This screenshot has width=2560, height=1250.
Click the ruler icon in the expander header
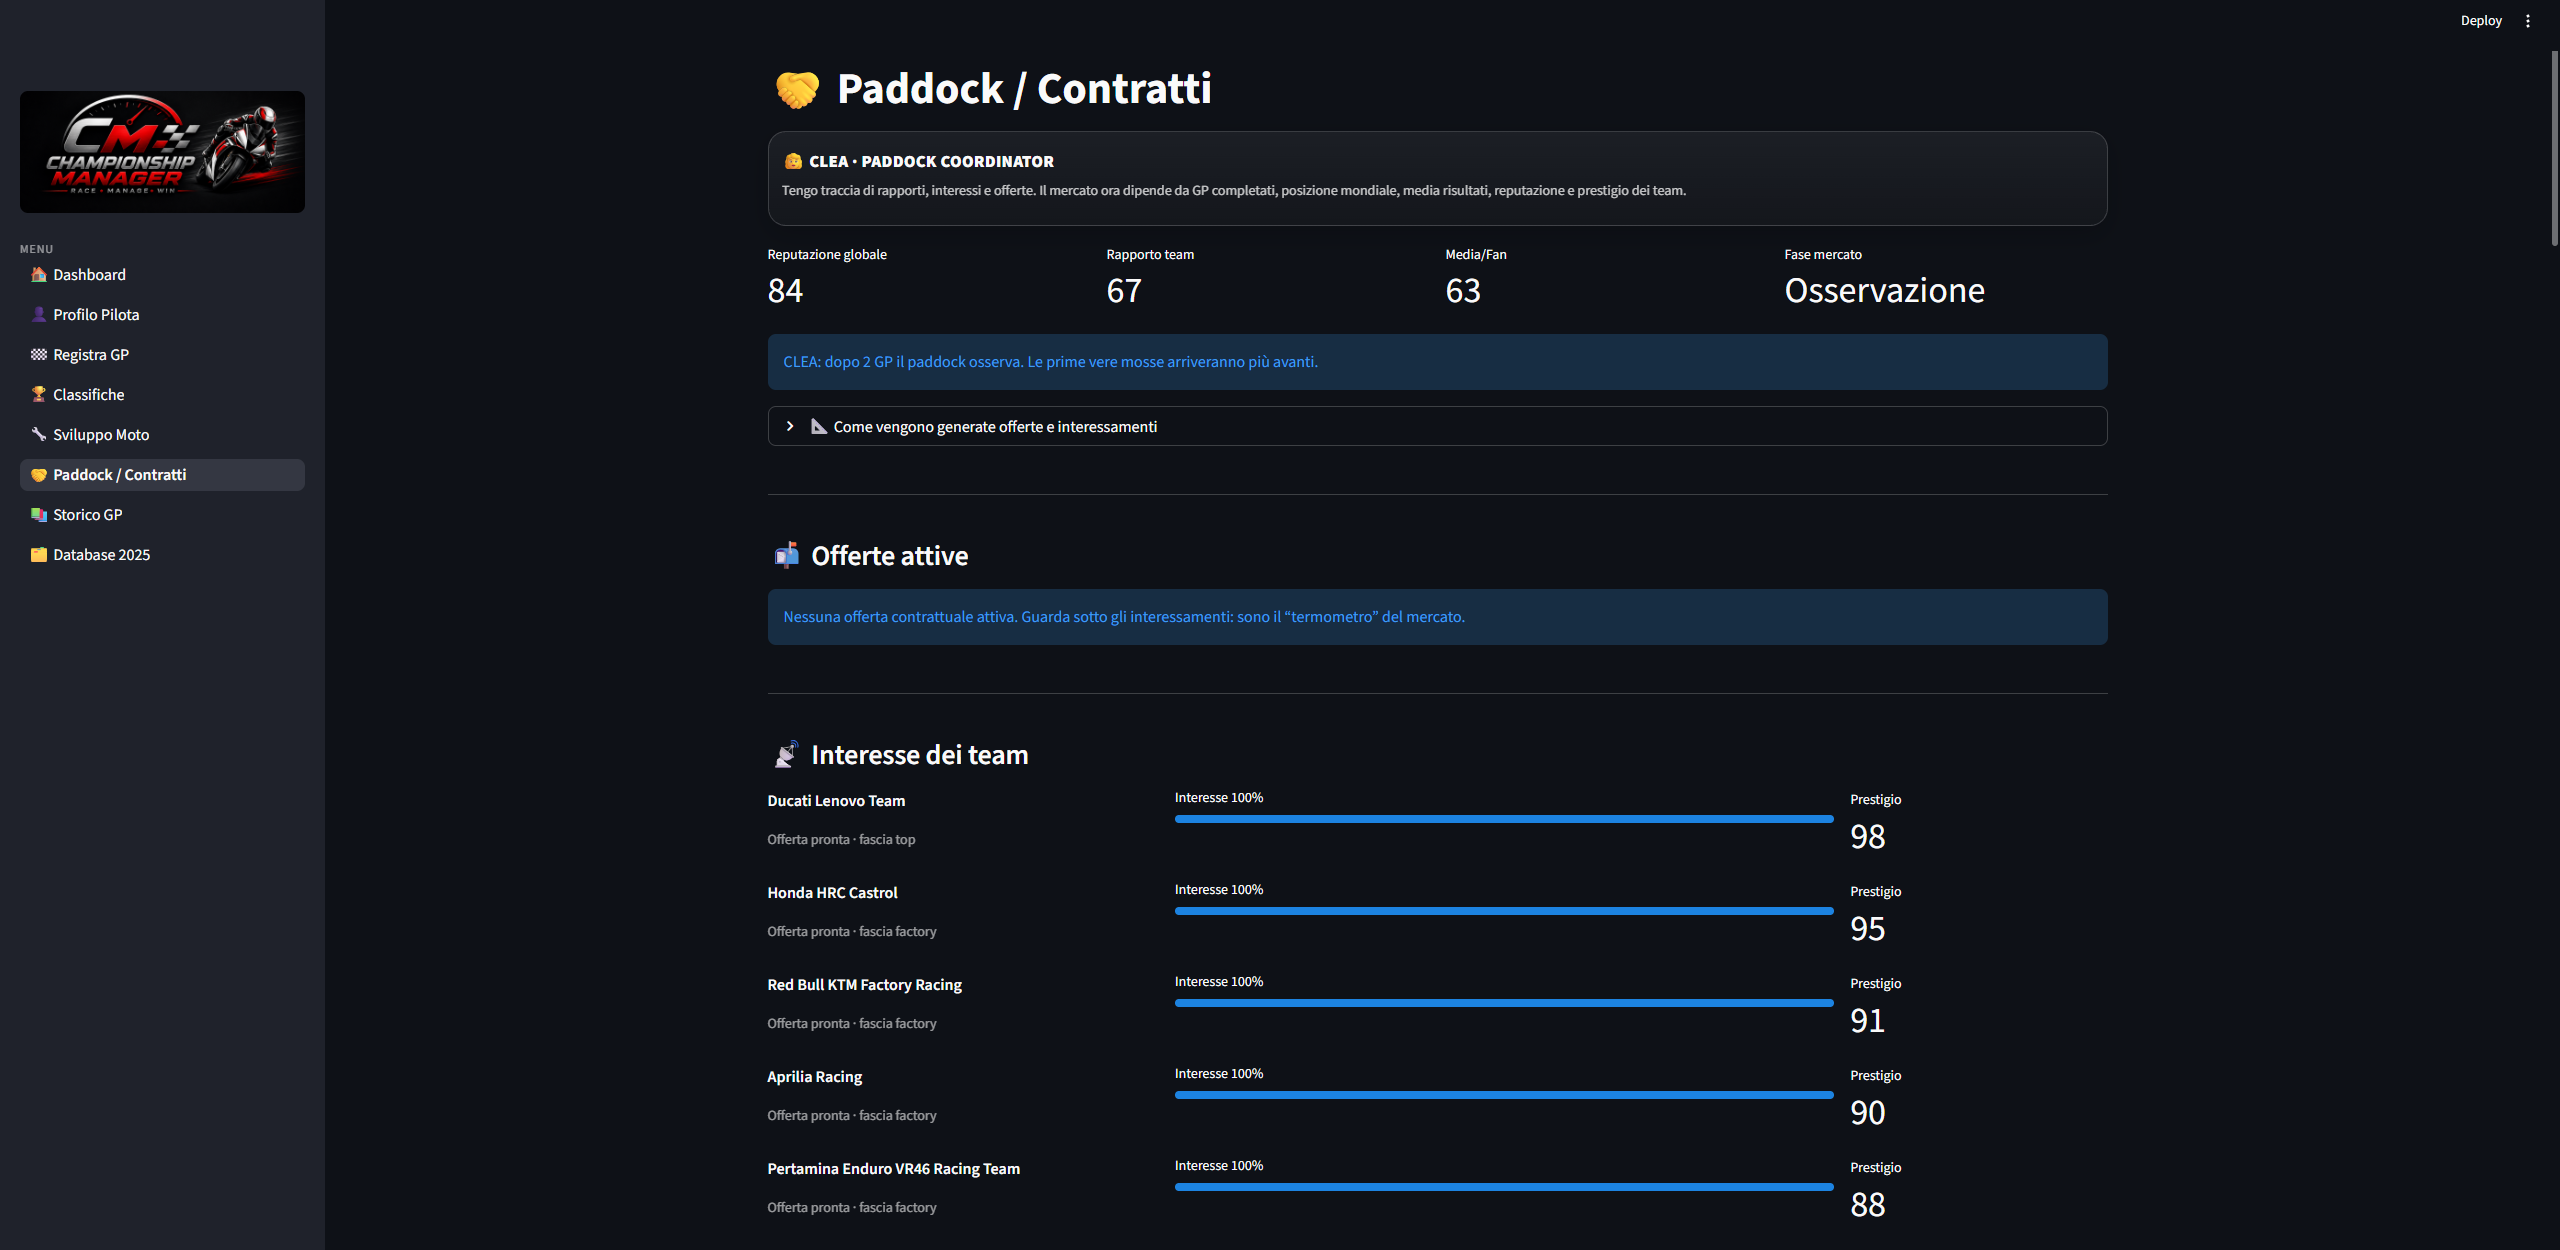coord(819,426)
